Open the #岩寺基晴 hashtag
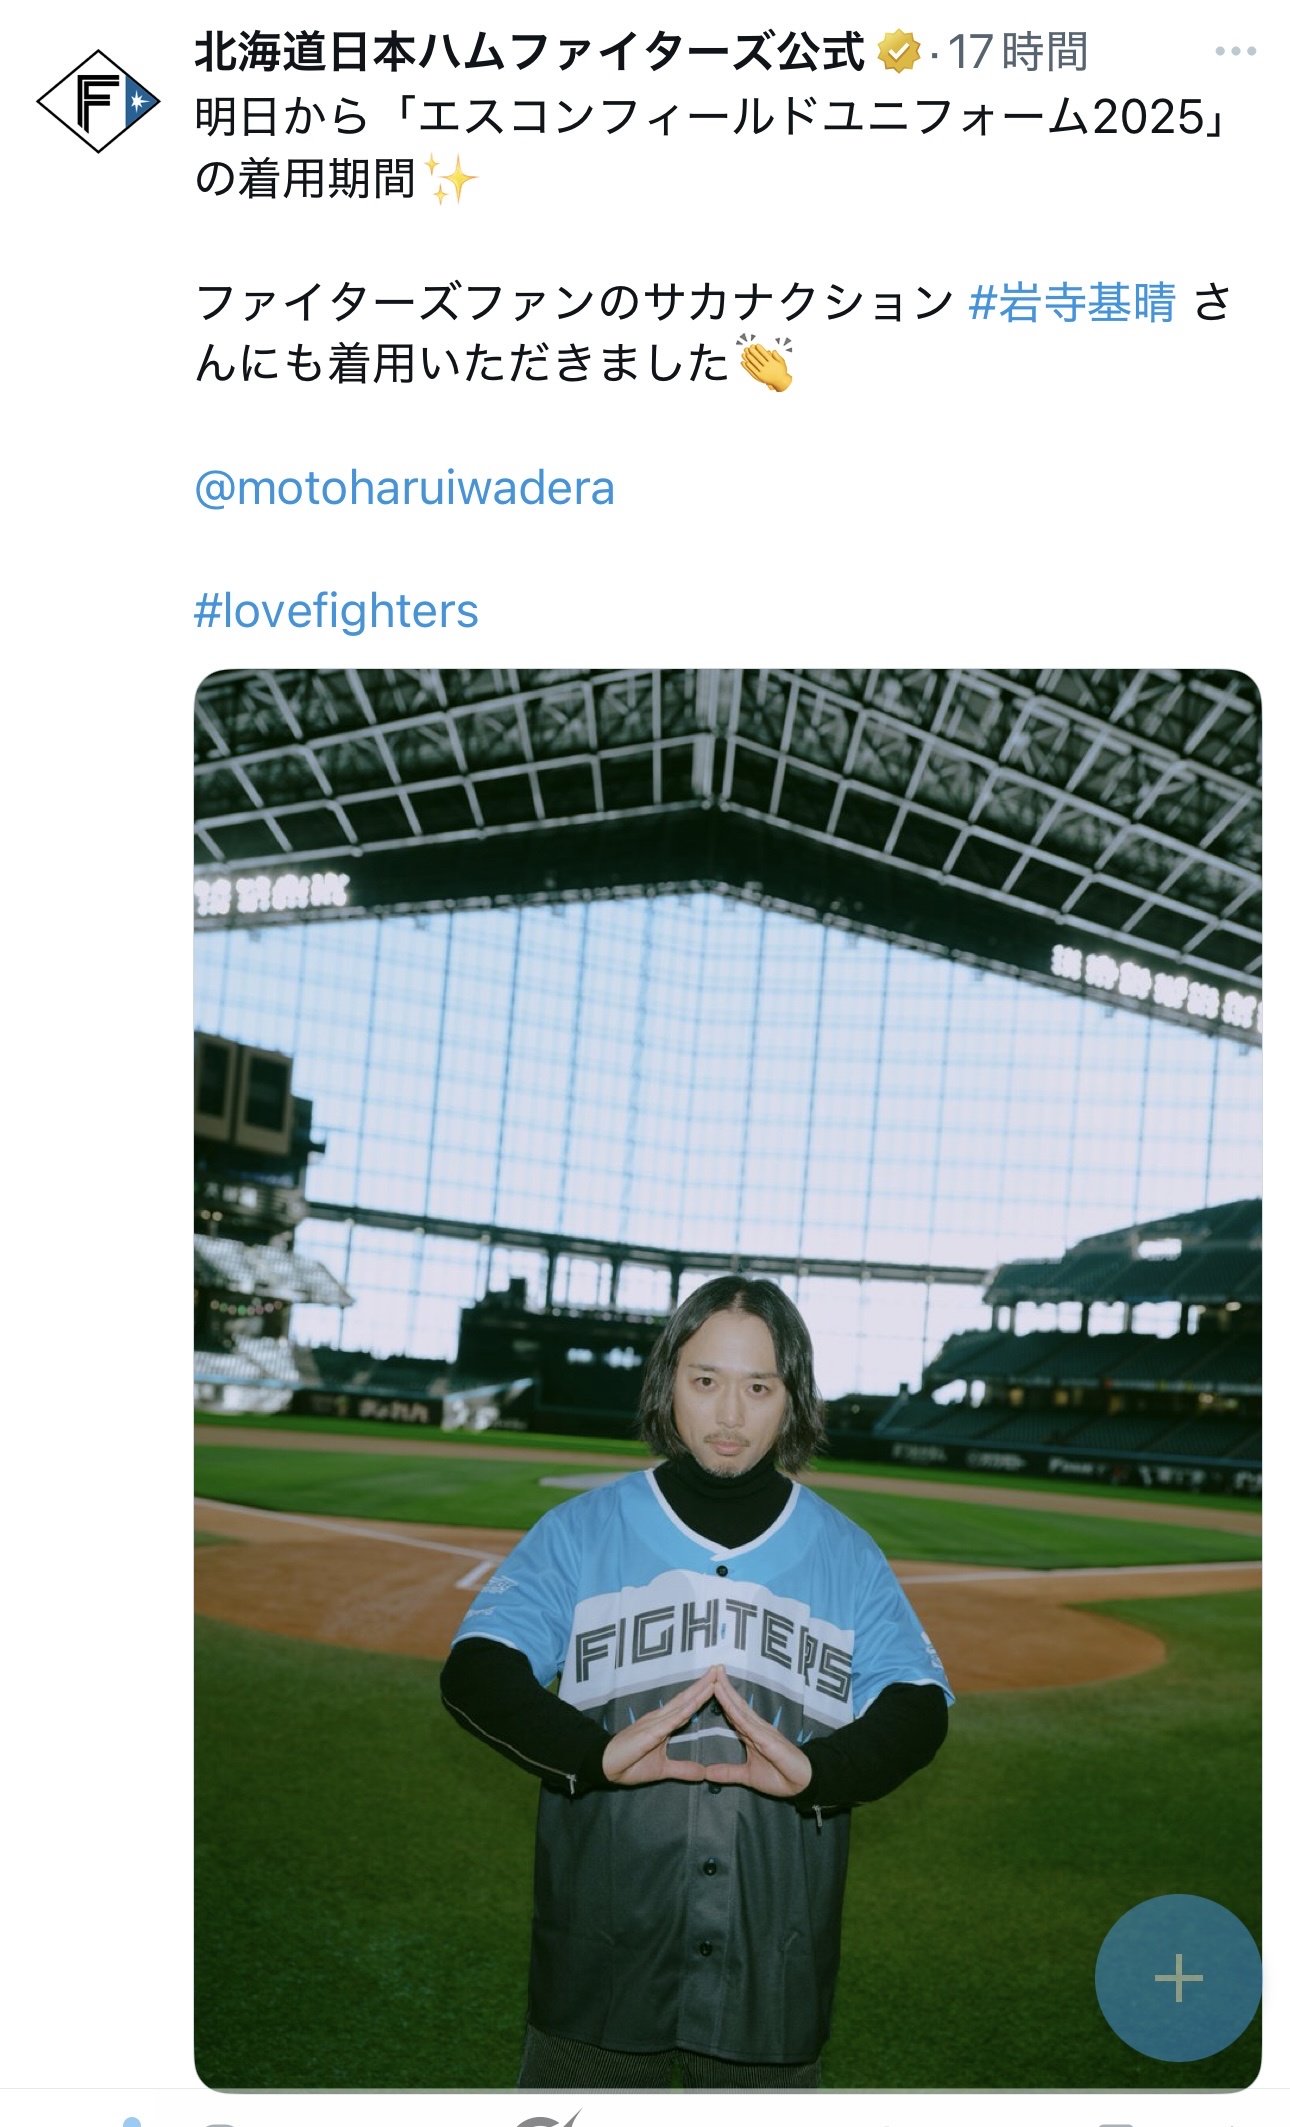Image resolution: width=1290 pixels, height=2127 pixels. [x=1072, y=302]
